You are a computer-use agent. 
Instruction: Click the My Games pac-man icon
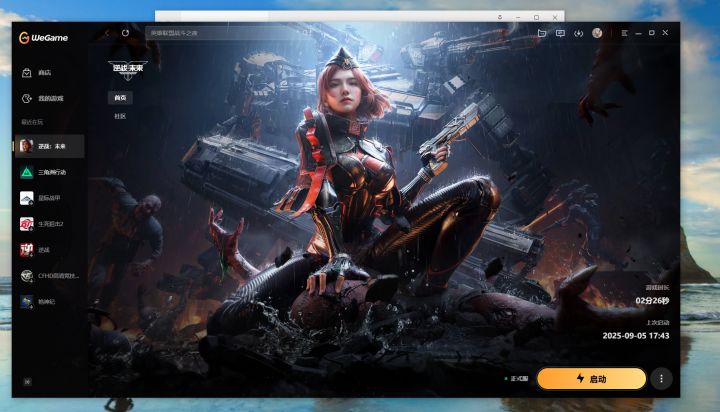(27, 98)
